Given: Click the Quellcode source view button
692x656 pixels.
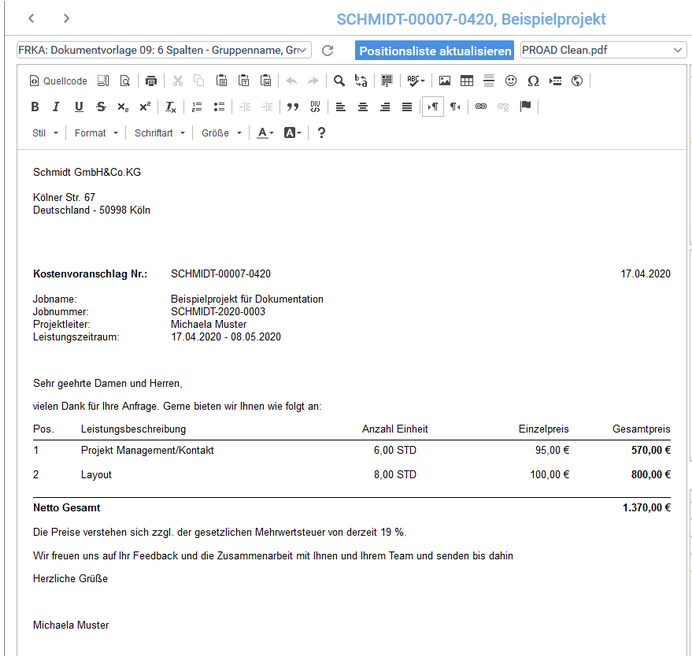Looking at the screenshot, I should [59, 81].
